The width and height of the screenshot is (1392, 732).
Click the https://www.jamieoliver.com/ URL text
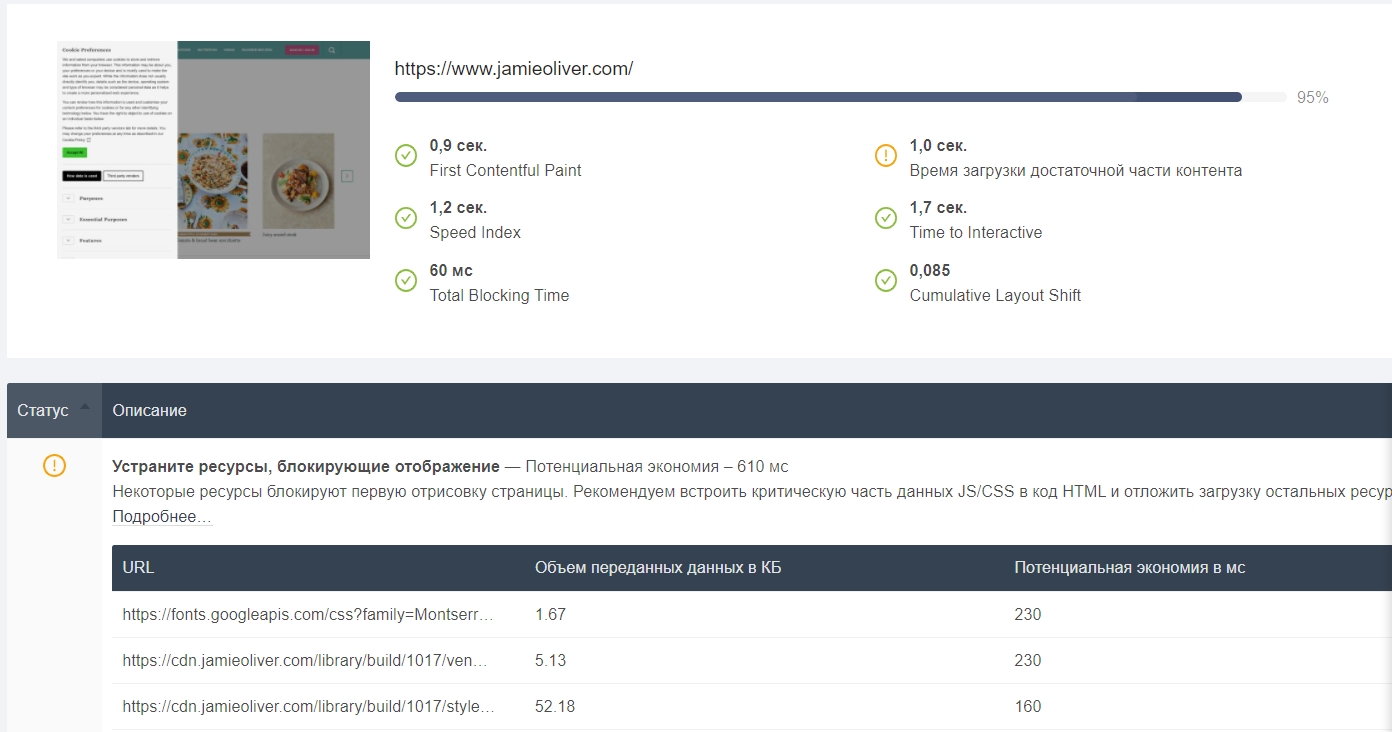coord(514,69)
